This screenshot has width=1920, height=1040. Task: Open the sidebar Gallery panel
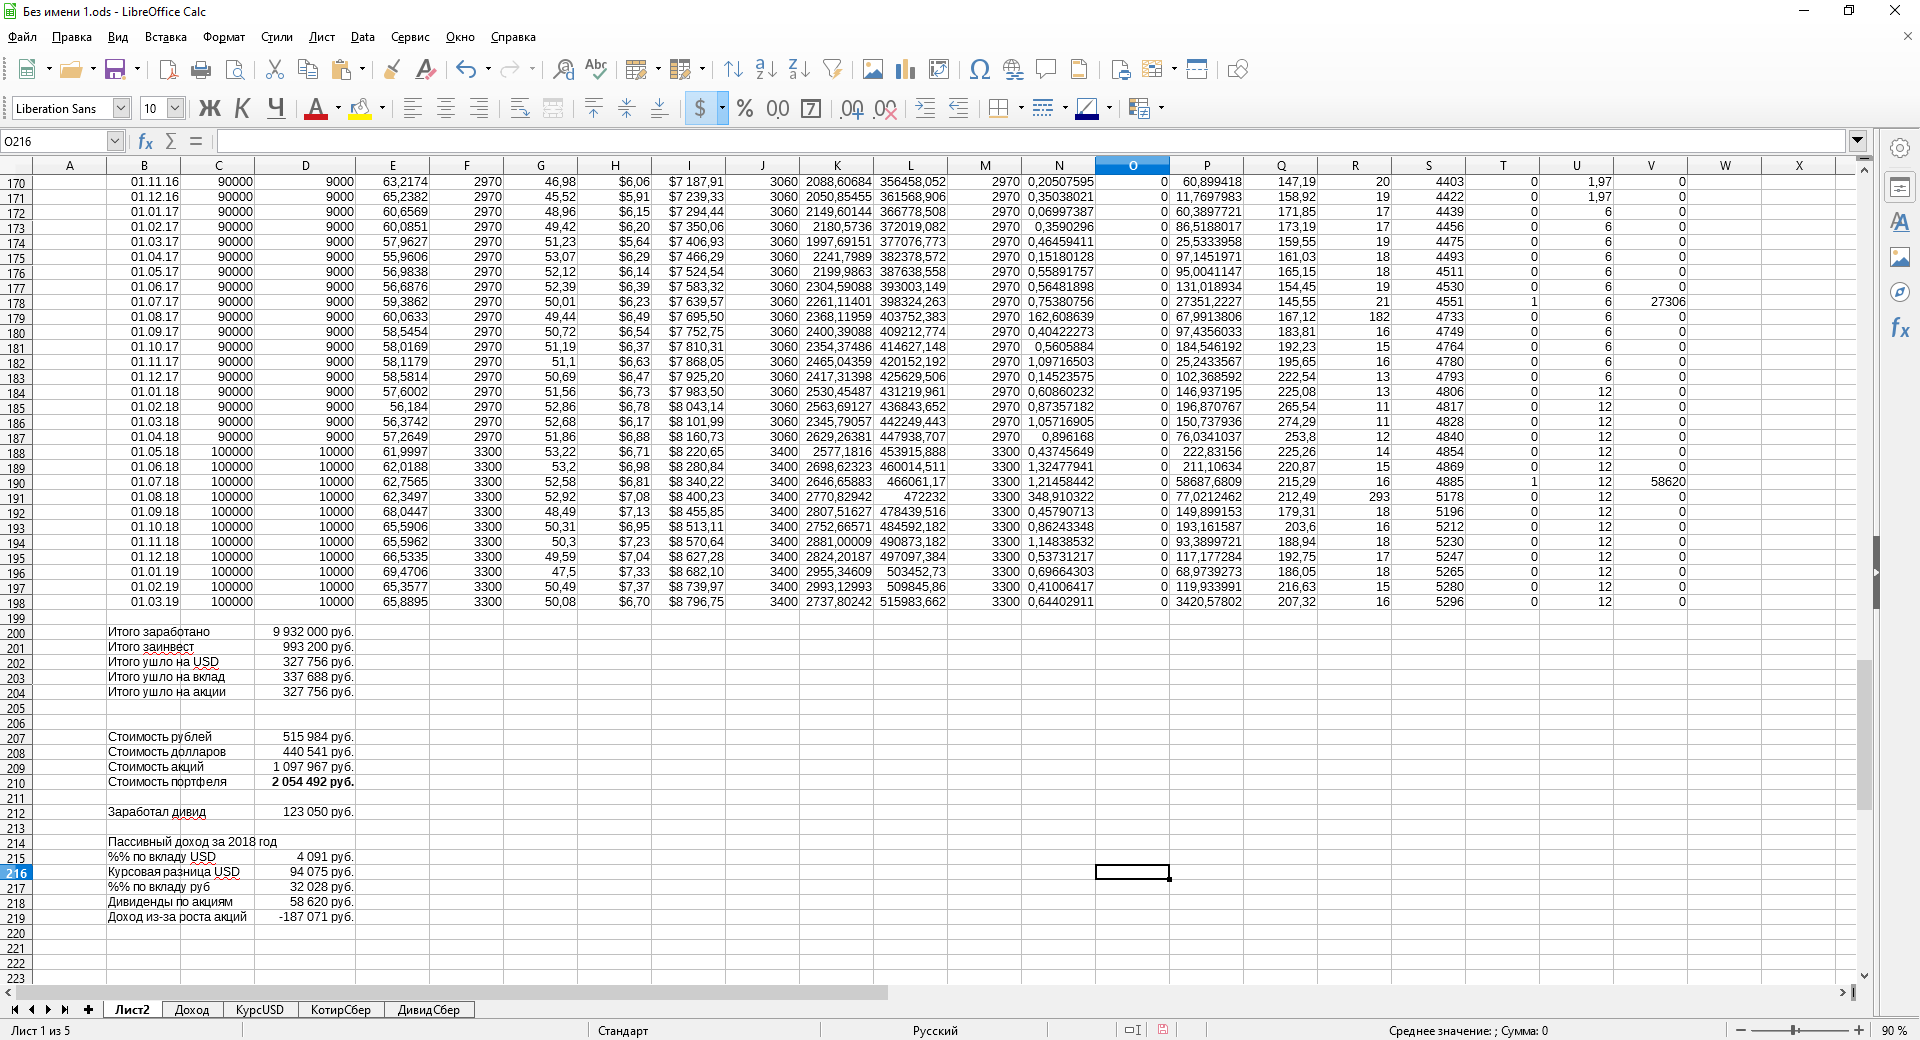(x=1900, y=257)
